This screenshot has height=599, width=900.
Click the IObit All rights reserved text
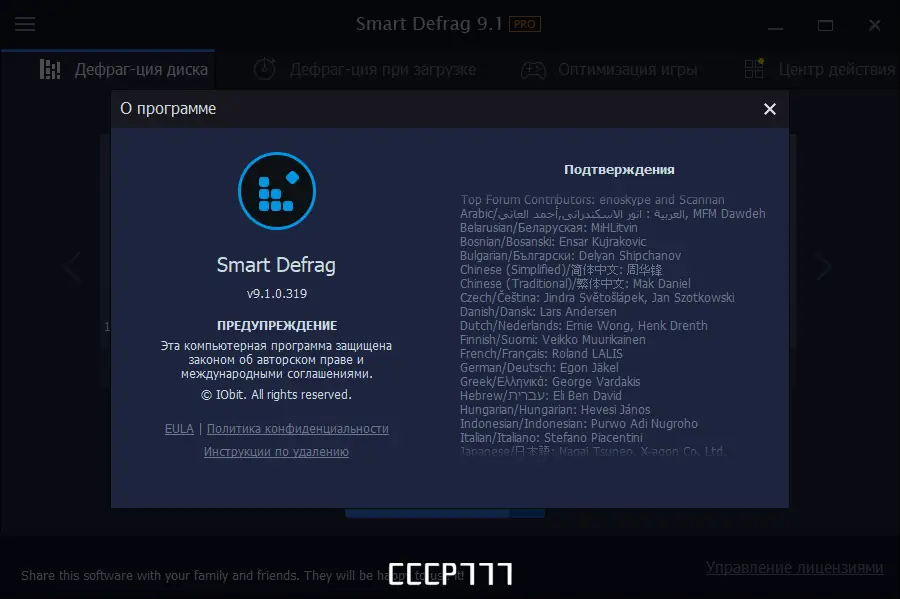[276, 395]
